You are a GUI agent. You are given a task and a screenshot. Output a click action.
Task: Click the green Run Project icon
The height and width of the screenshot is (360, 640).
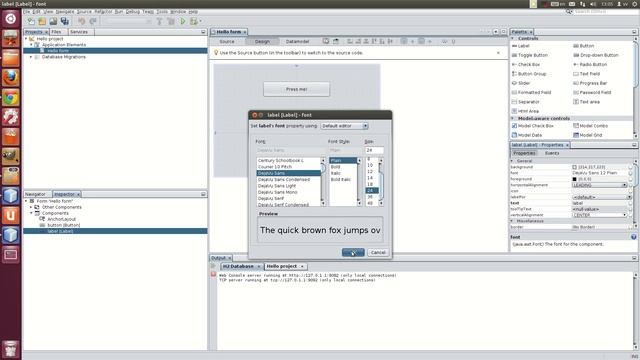point(183,21)
